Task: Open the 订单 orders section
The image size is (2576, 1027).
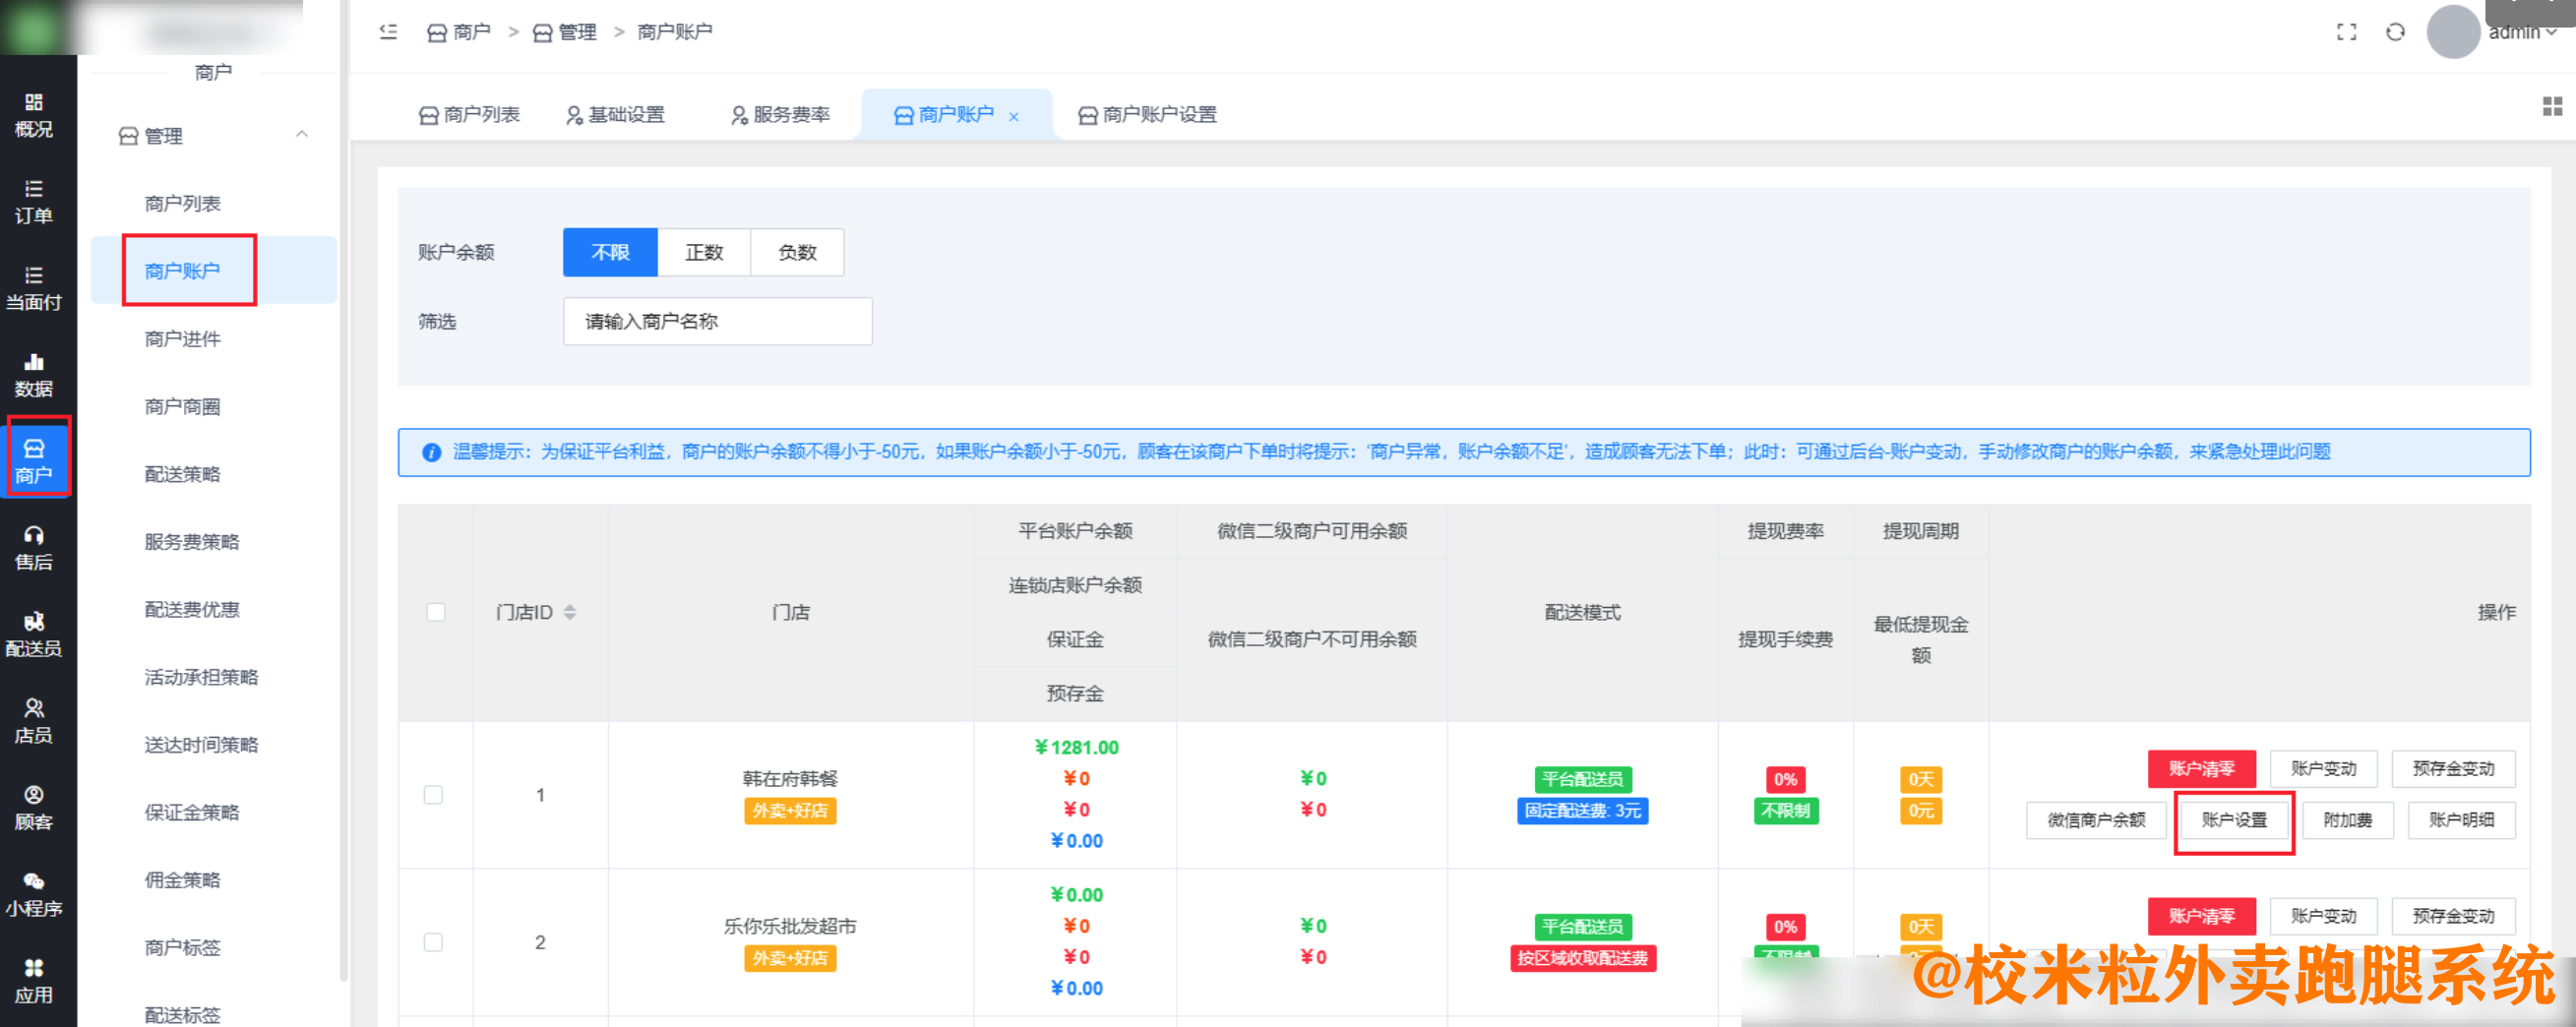Action: [x=36, y=200]
